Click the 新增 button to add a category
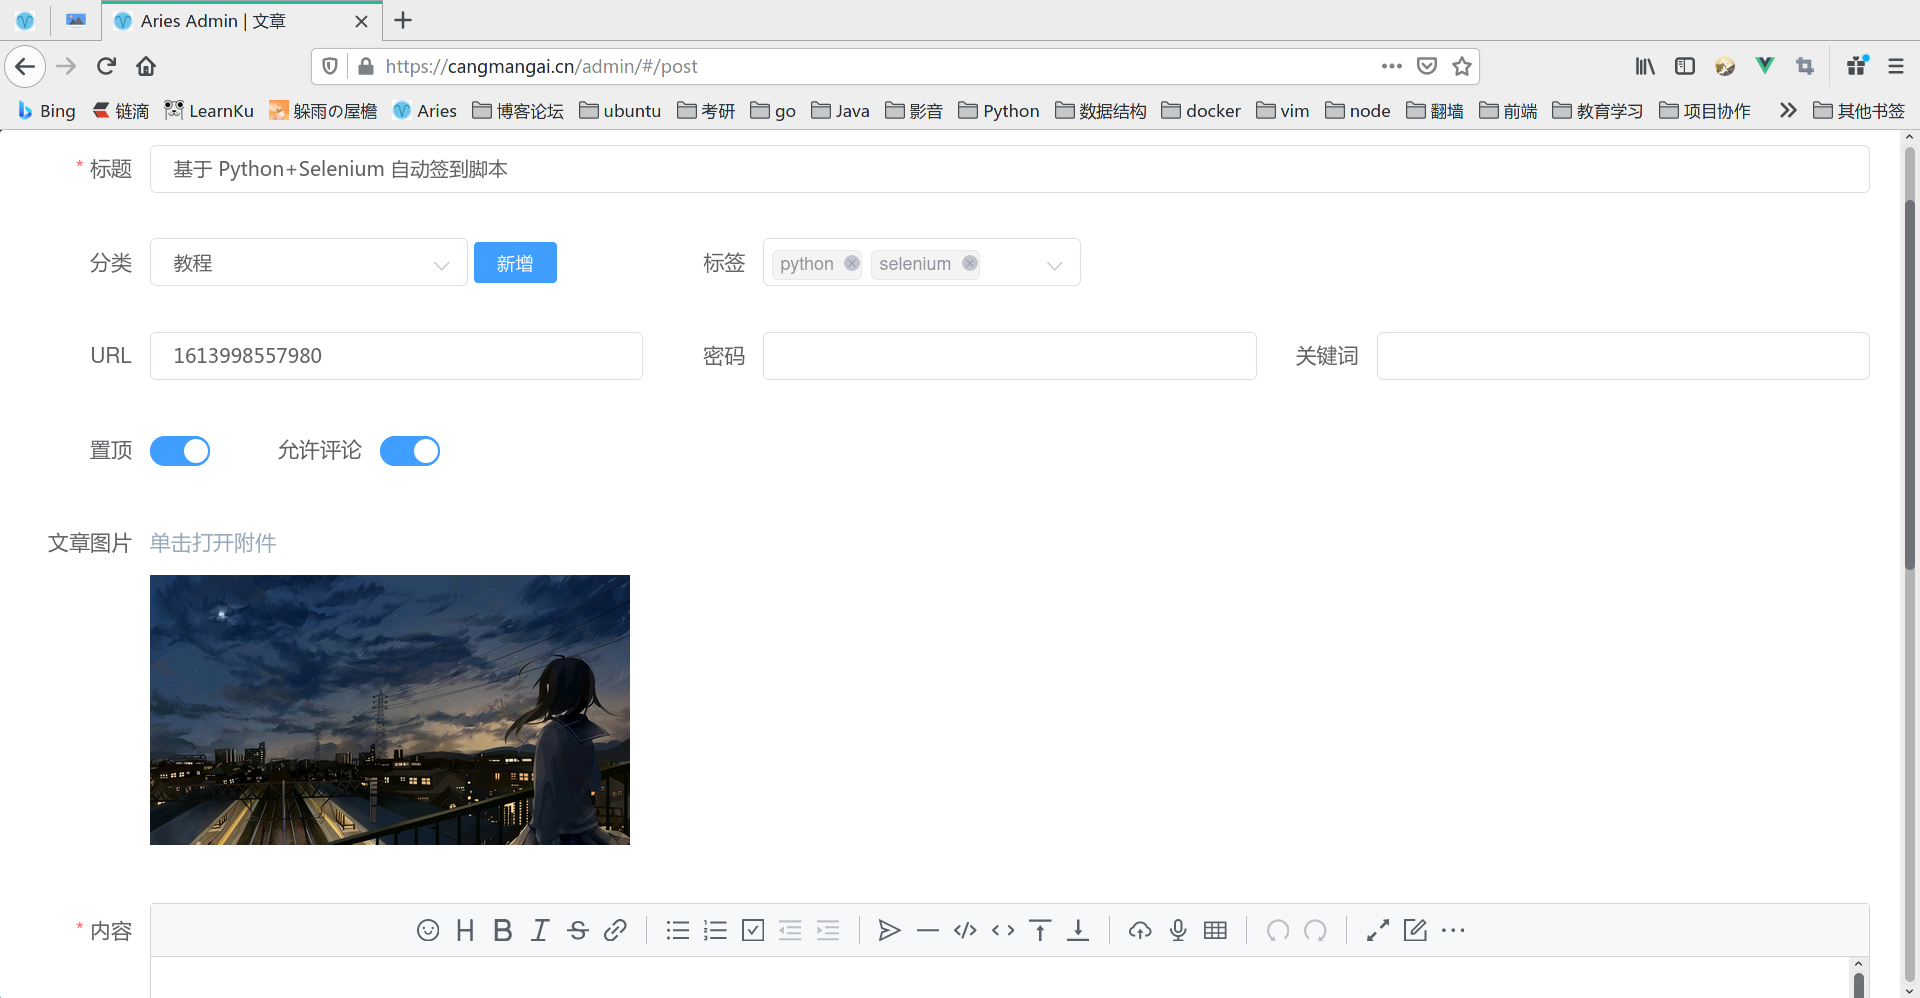Viewport: 1920px width, 998px height. [515, 262]
